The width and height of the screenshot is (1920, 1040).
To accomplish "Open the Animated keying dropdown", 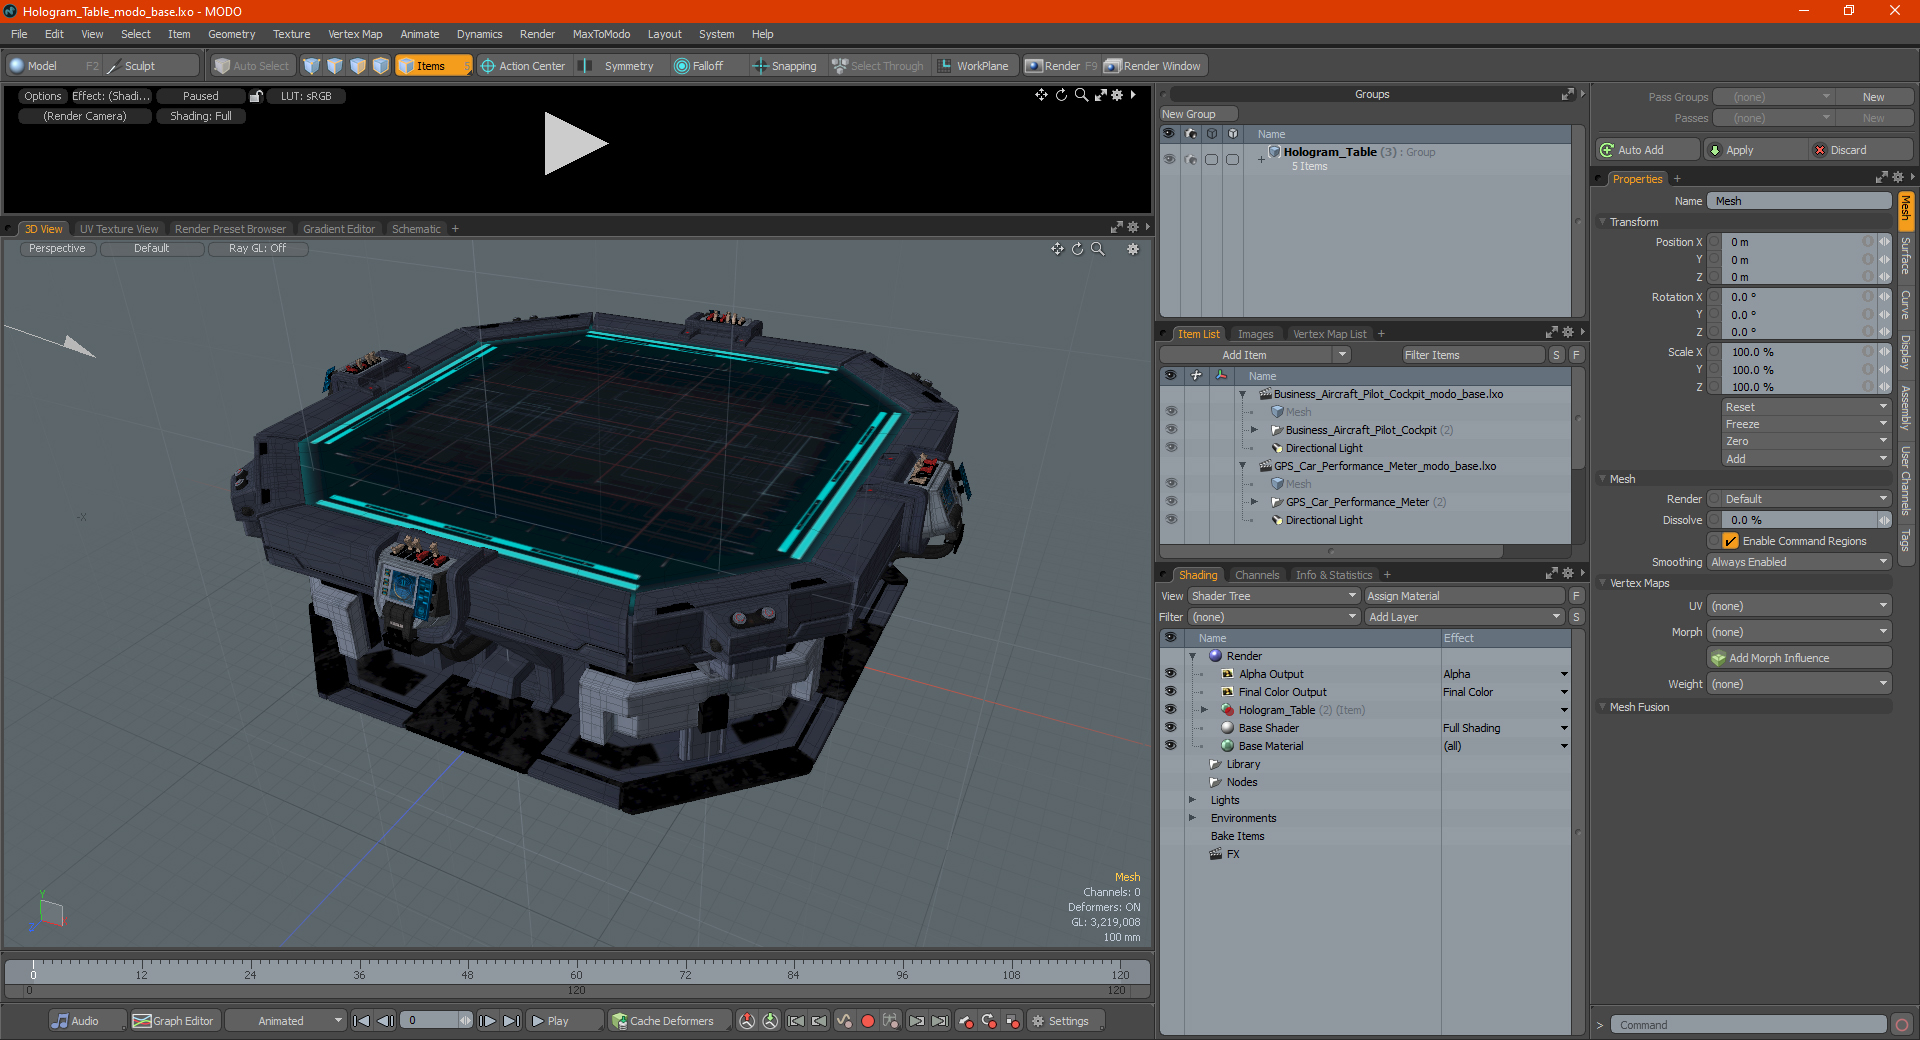I will 287,1021.
